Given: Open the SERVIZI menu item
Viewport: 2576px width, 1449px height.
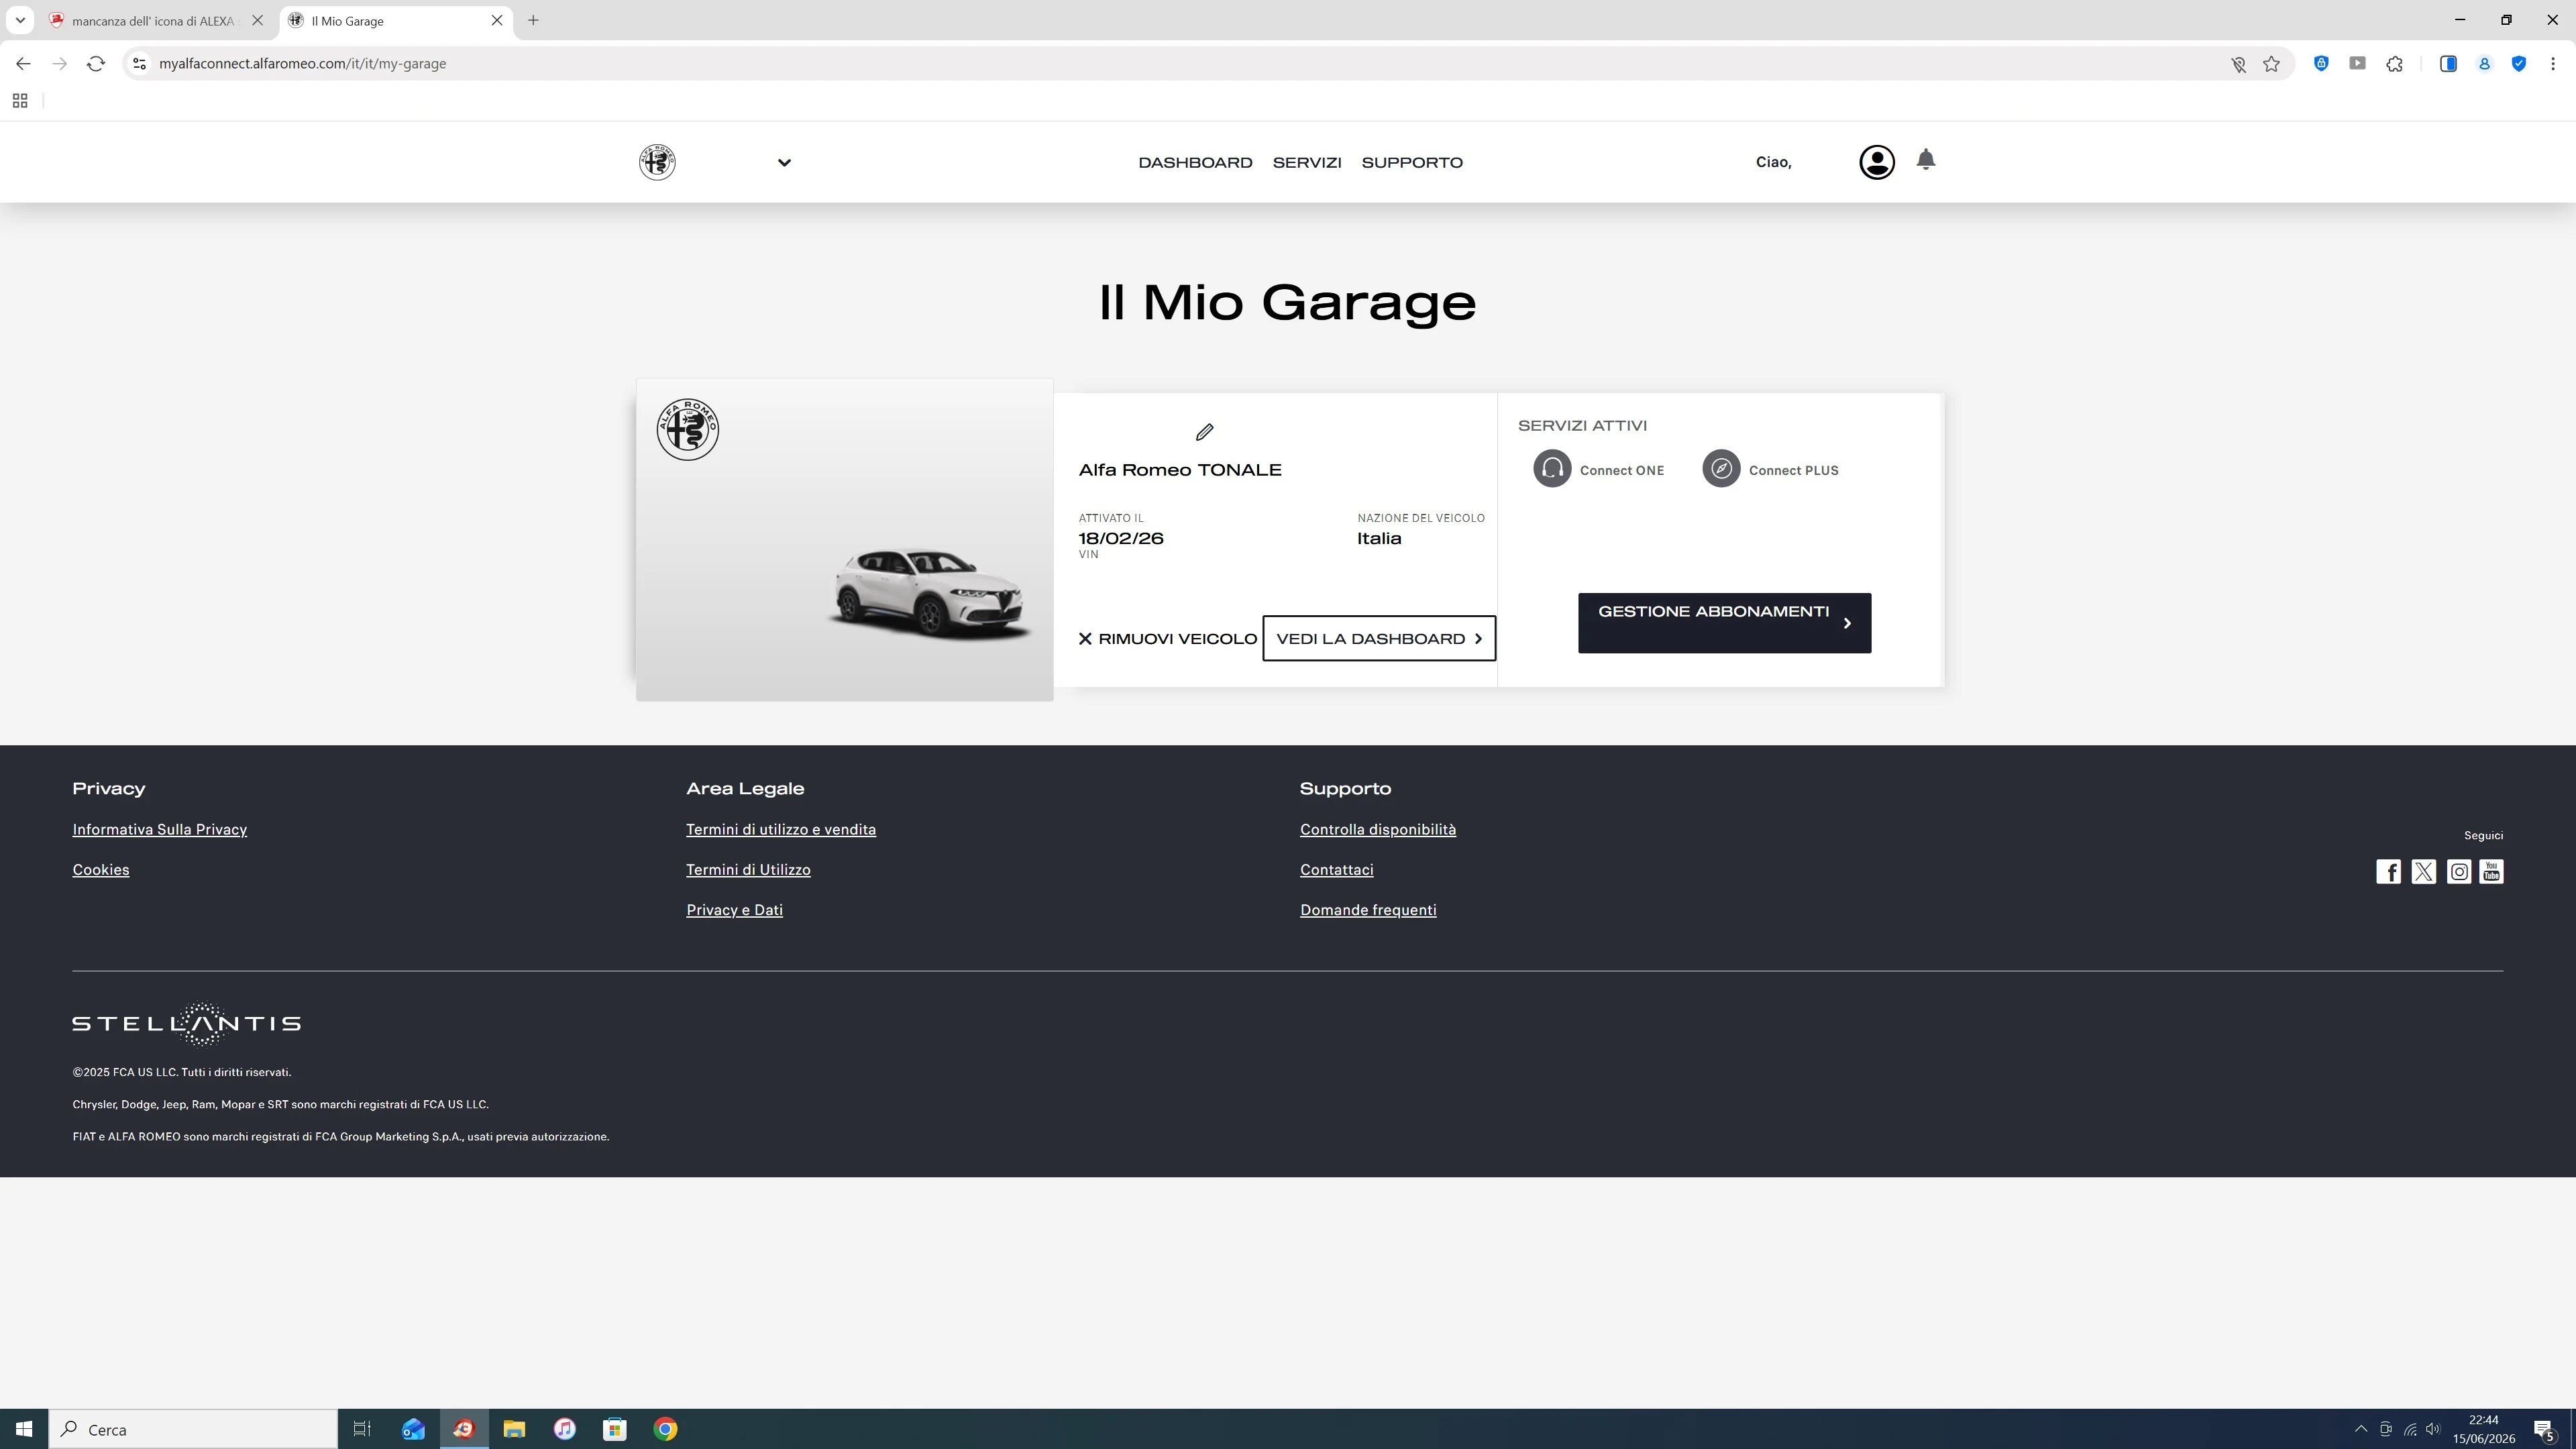Looking at the screenshot, I should point(1307,162).
